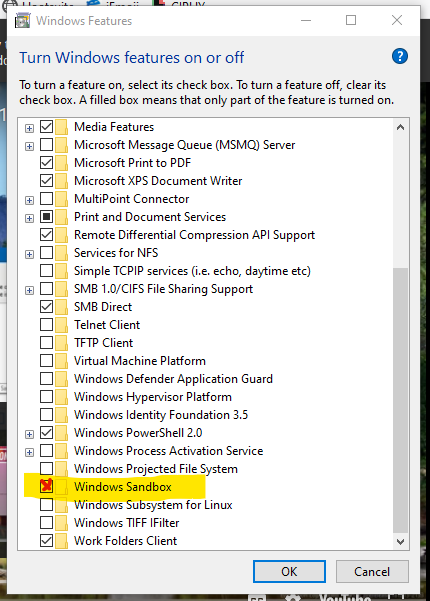Check the Windows Subsystem for Linux box
The height and width of the screenshot is (601, 430).
click(x=46, y=504)
